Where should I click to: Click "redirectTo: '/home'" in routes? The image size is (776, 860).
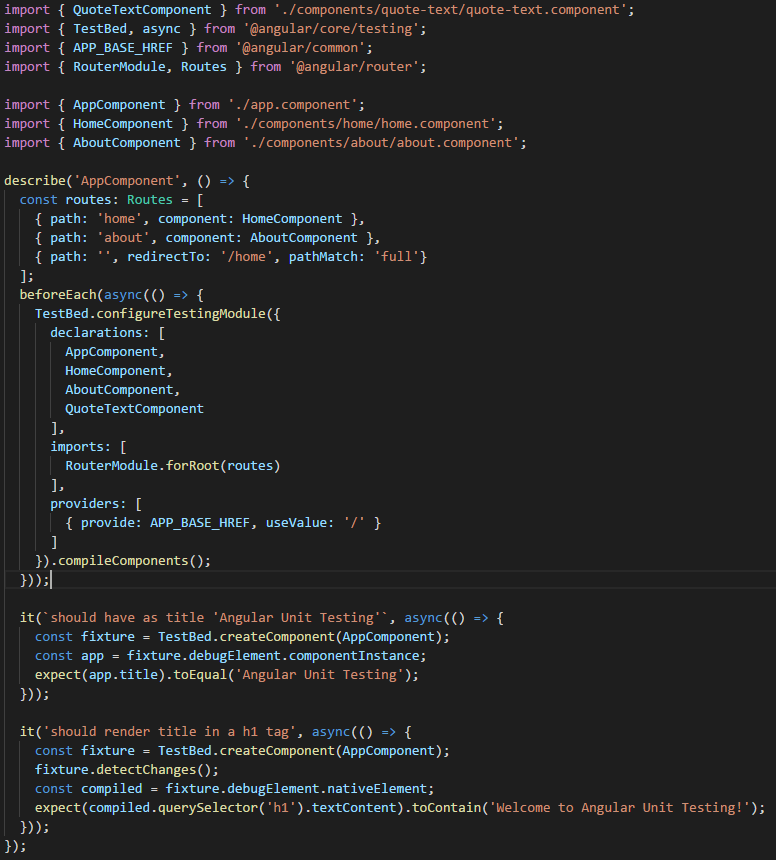click(x=200, y=257)
